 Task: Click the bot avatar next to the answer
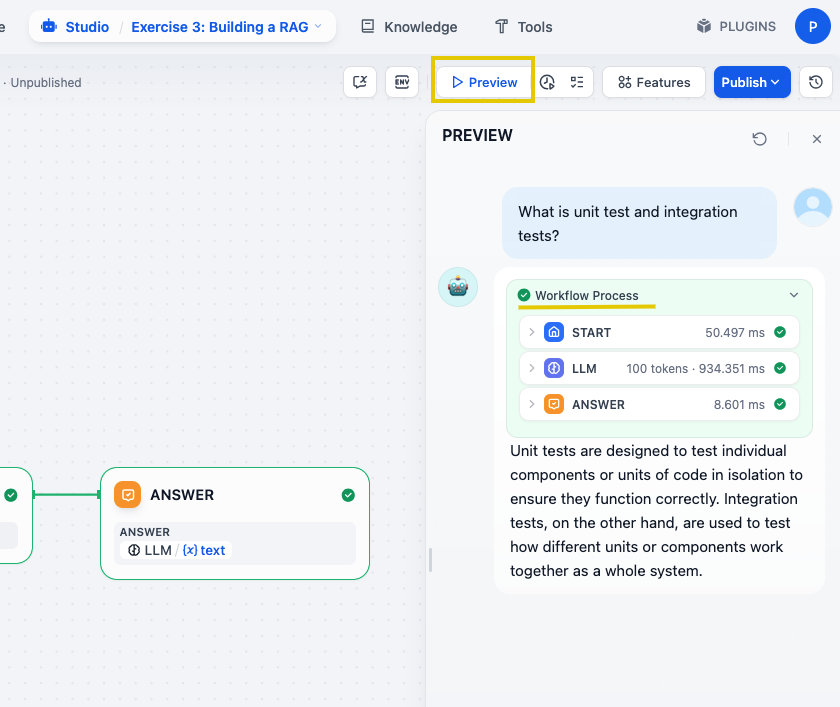tap(458, 287)
